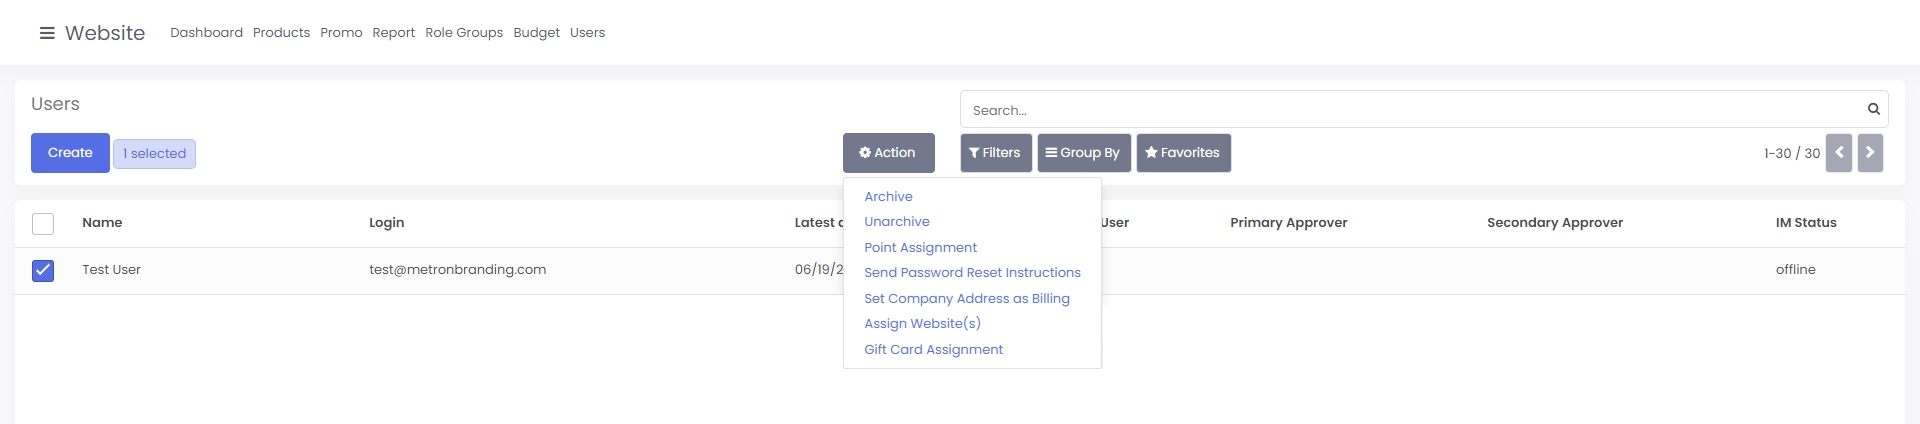Image resolution: width=1920 pixels, height=424 pixels.
Task: Choose Send Password Reset Instructions
Action: pyautogui.click(x=972, y=273)
